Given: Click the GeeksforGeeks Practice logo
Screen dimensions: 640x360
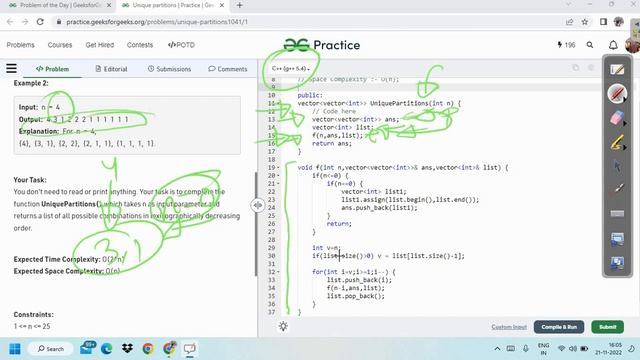Looking at the screenshot, I should [x=322, y=45].
